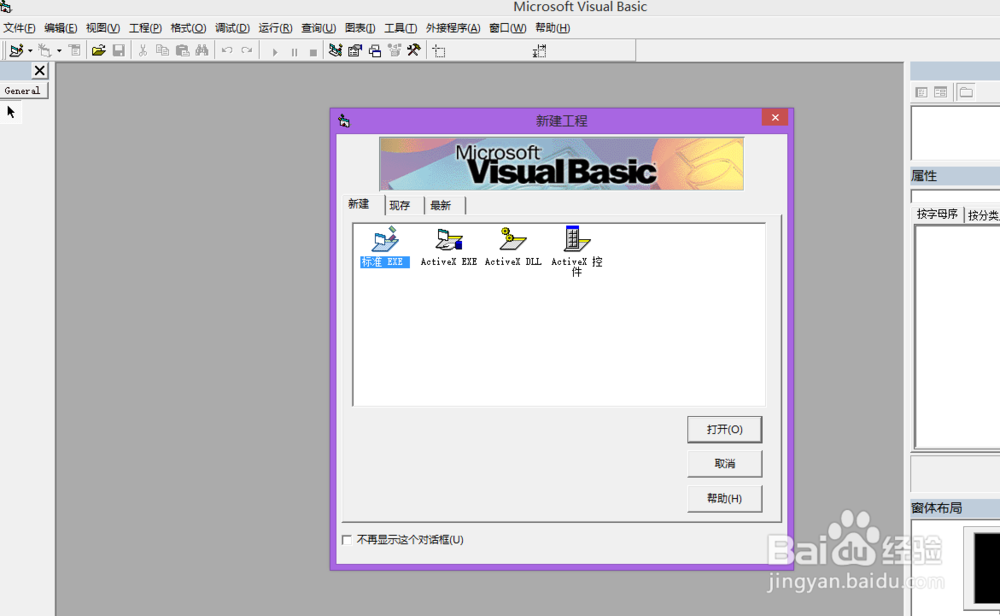
Task: Switch to the 新建 tab in dialog
Action: tap(358, 204)
